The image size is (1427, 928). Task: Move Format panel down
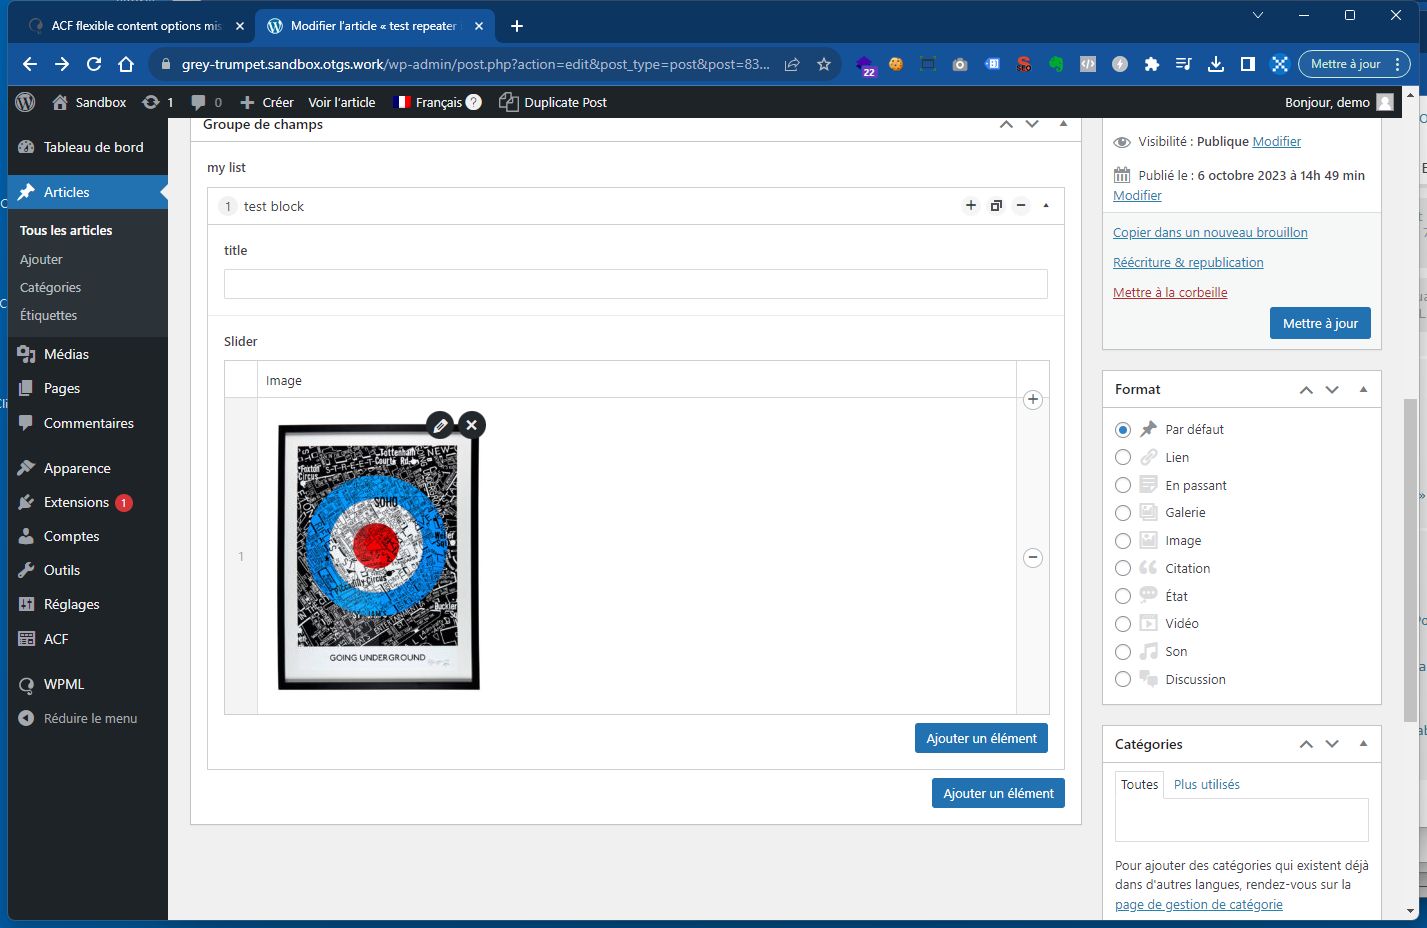click(x=1332, y=390)
